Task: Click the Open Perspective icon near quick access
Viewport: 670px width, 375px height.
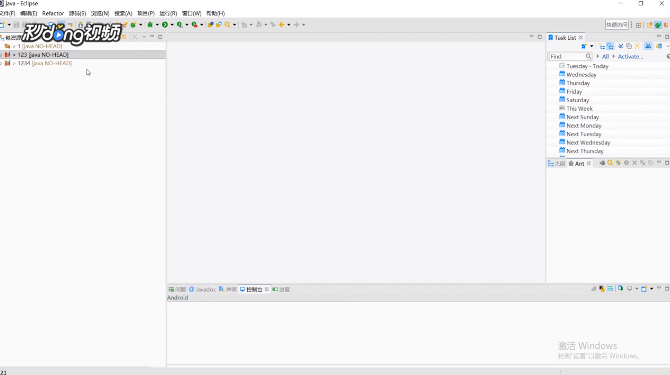Action: tap(638, 25)
